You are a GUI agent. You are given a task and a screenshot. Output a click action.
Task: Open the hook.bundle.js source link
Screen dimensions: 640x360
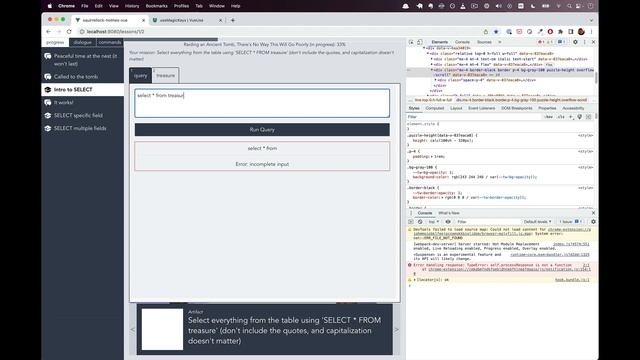[572, 280]
